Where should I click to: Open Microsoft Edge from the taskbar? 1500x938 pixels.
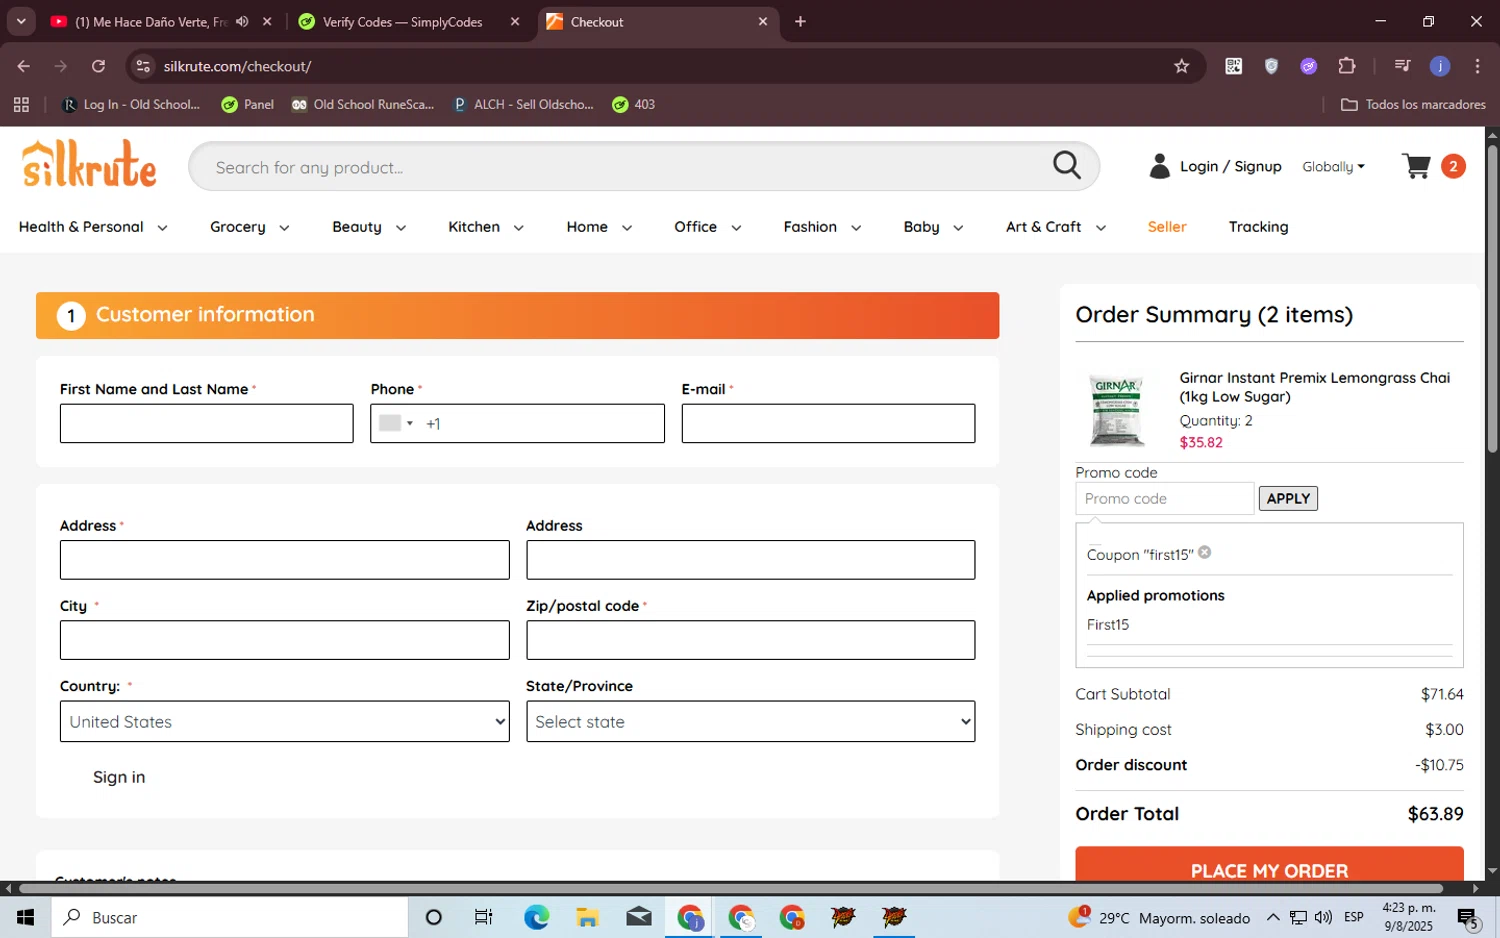(x=536, y=917)
